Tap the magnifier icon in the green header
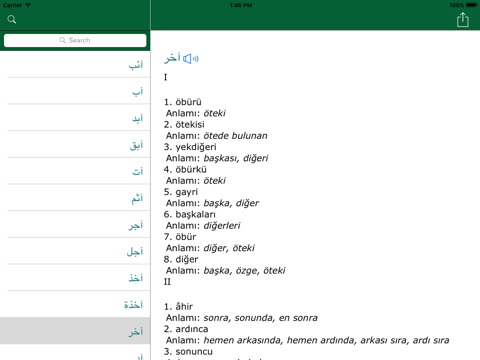The width and height of the screenshot is (480, 360). [x=12, y=19]
